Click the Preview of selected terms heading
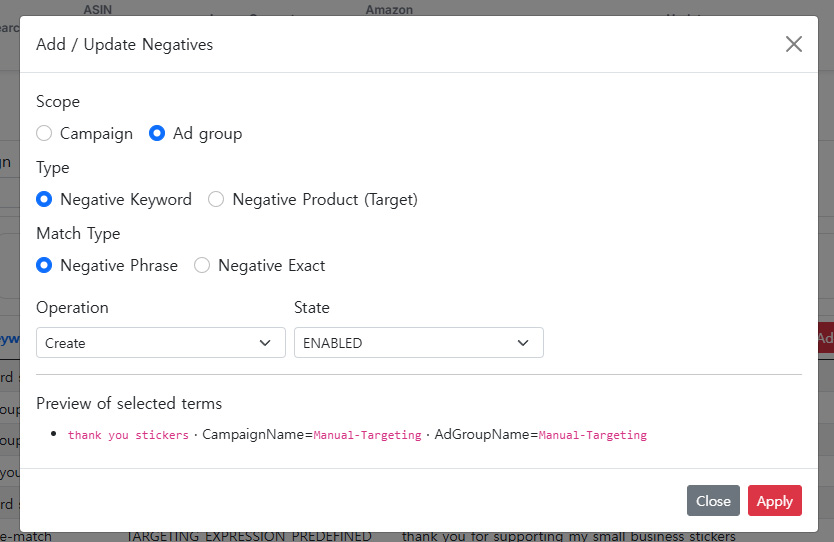 pos(129,404)
